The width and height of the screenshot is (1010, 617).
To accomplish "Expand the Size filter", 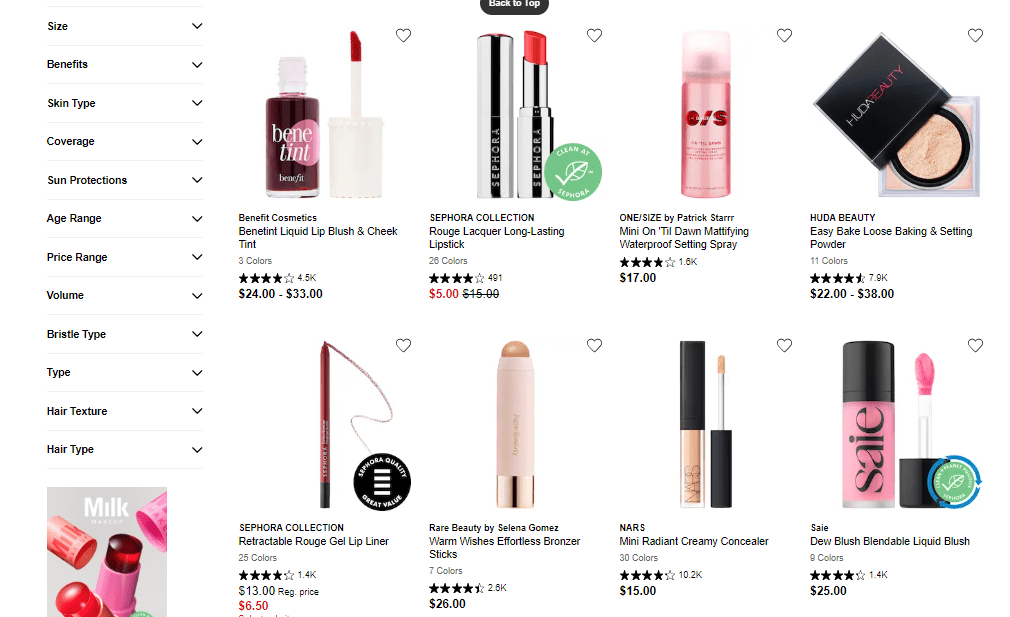I will [x=125, y=26].
